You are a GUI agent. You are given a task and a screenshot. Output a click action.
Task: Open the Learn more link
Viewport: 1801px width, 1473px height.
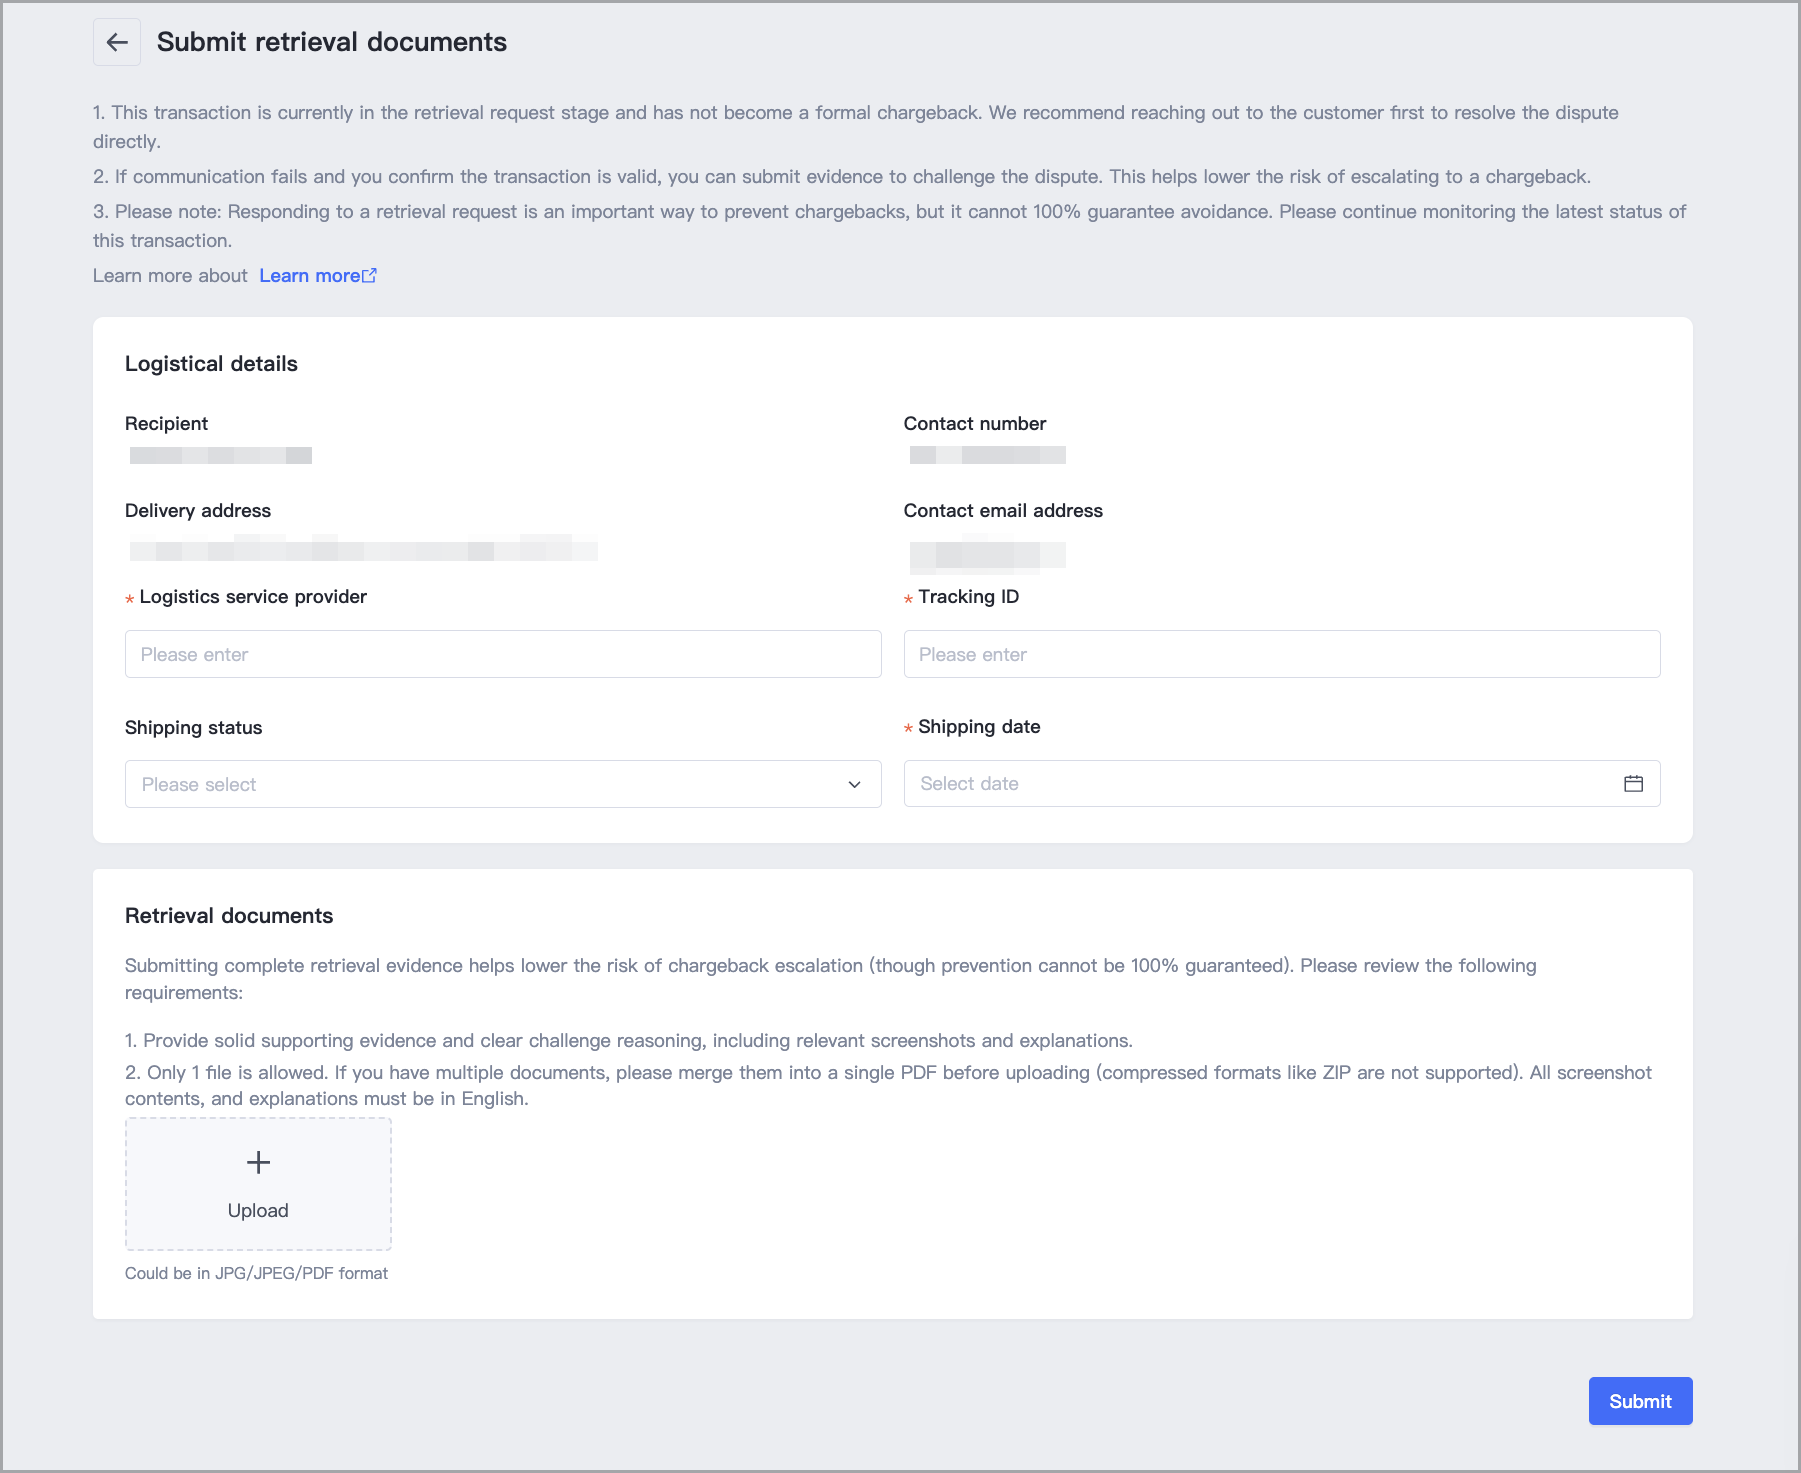318,276
